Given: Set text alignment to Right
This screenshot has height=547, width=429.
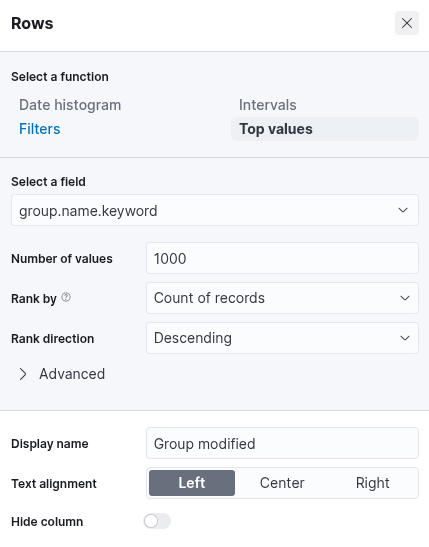Looking at the screenshot, I should [372, 483].
